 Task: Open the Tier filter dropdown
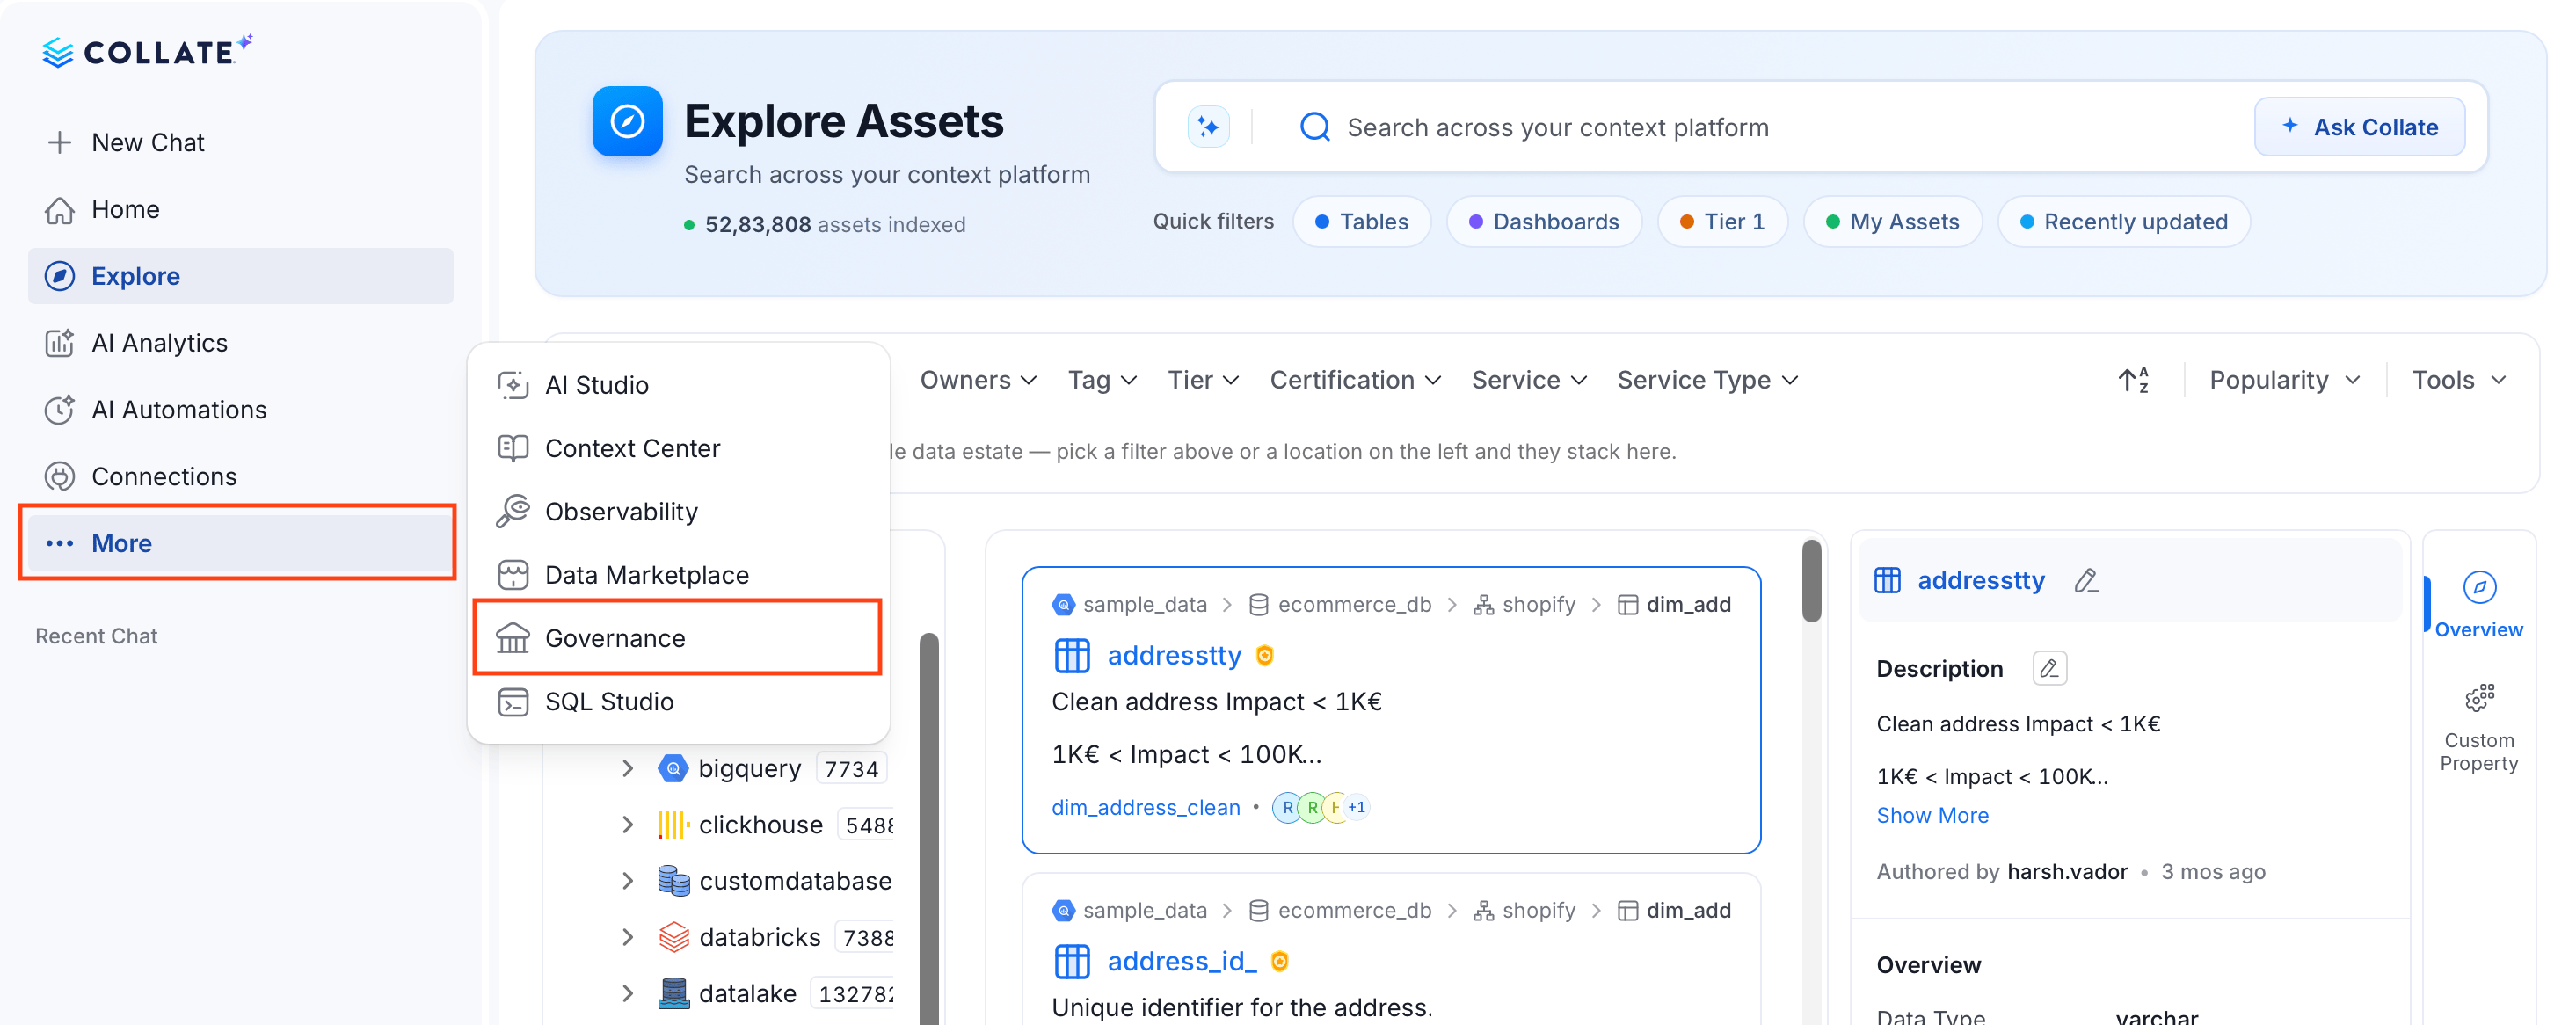(x=1203, y=380)
